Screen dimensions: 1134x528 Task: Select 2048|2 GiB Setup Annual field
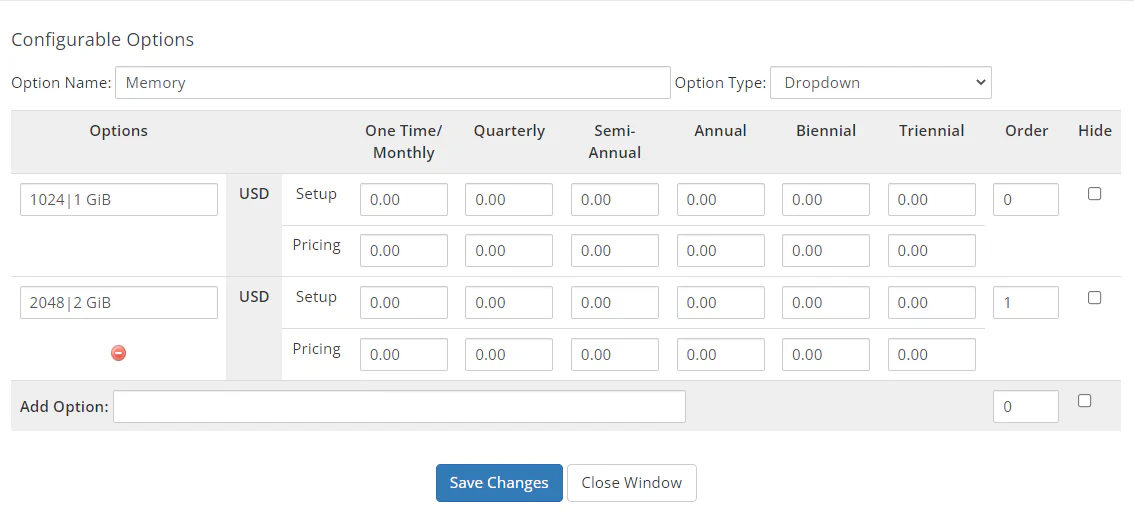click(x=720, y=303)
